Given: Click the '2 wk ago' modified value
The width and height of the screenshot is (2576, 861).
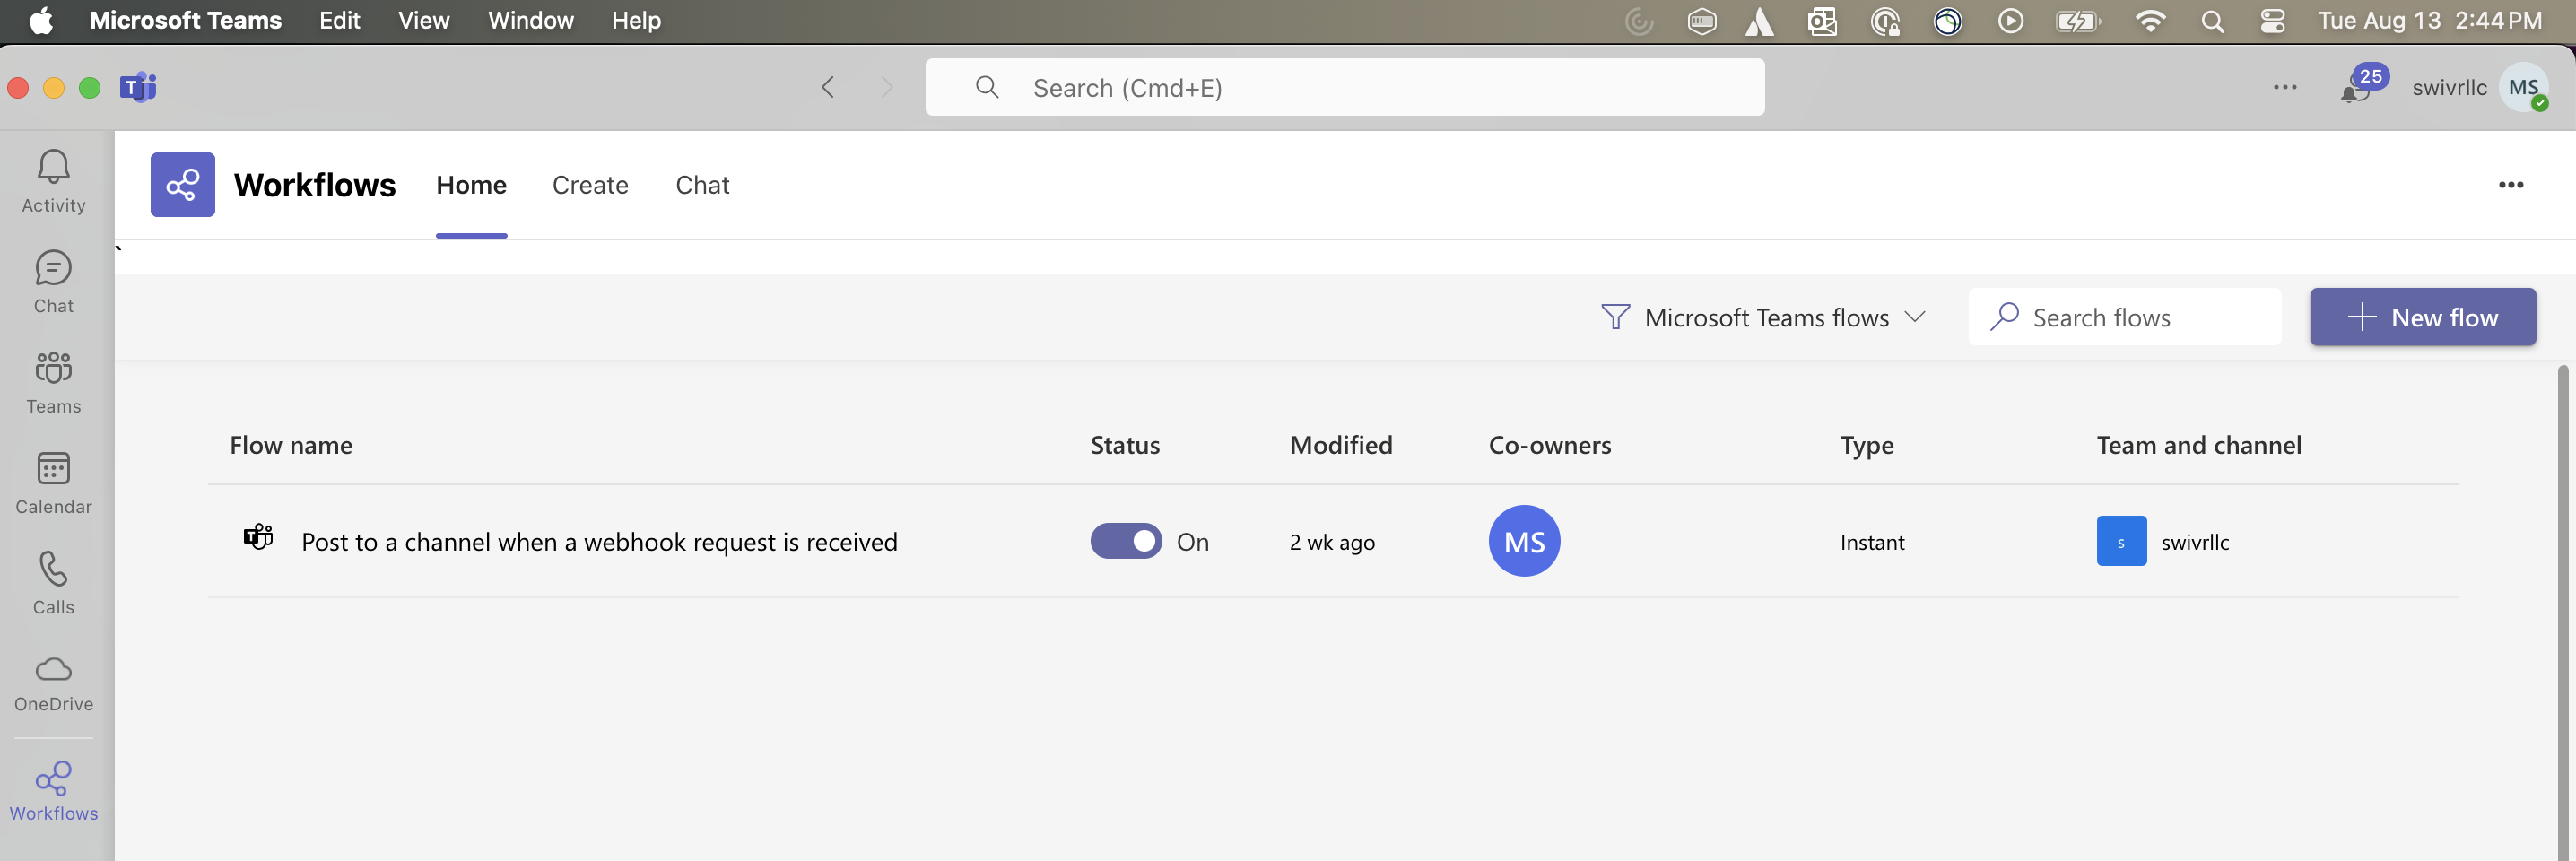Looking at the screenshot, I should click(1332, 542).
